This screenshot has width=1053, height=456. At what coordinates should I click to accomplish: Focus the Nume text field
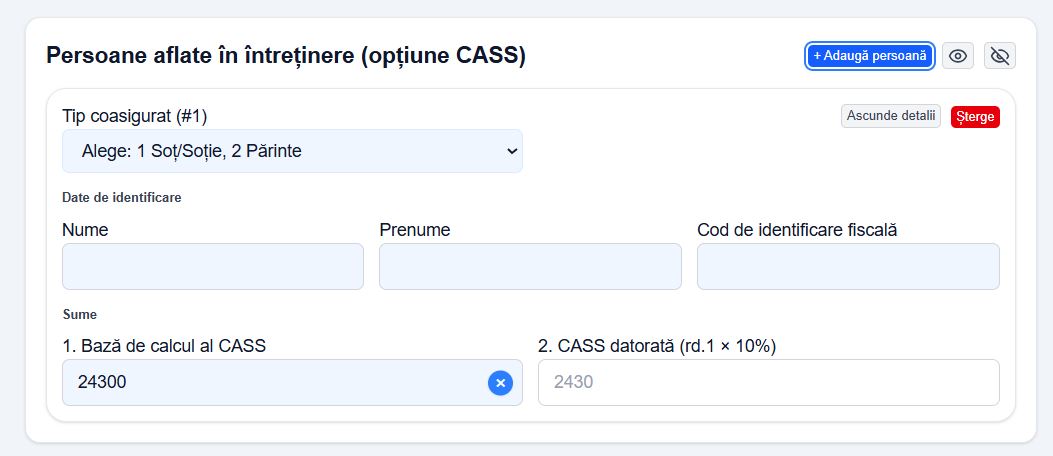pos(212,267)
